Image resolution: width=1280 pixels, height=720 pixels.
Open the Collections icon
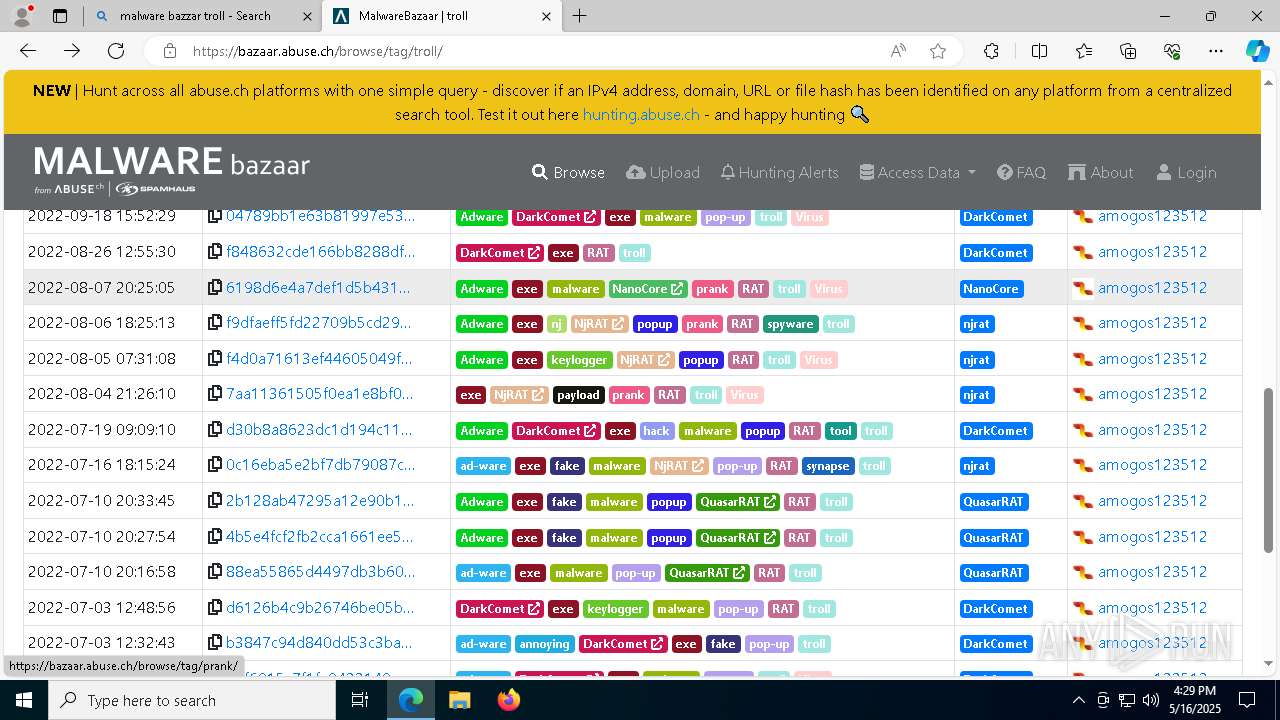[1128, 51]
